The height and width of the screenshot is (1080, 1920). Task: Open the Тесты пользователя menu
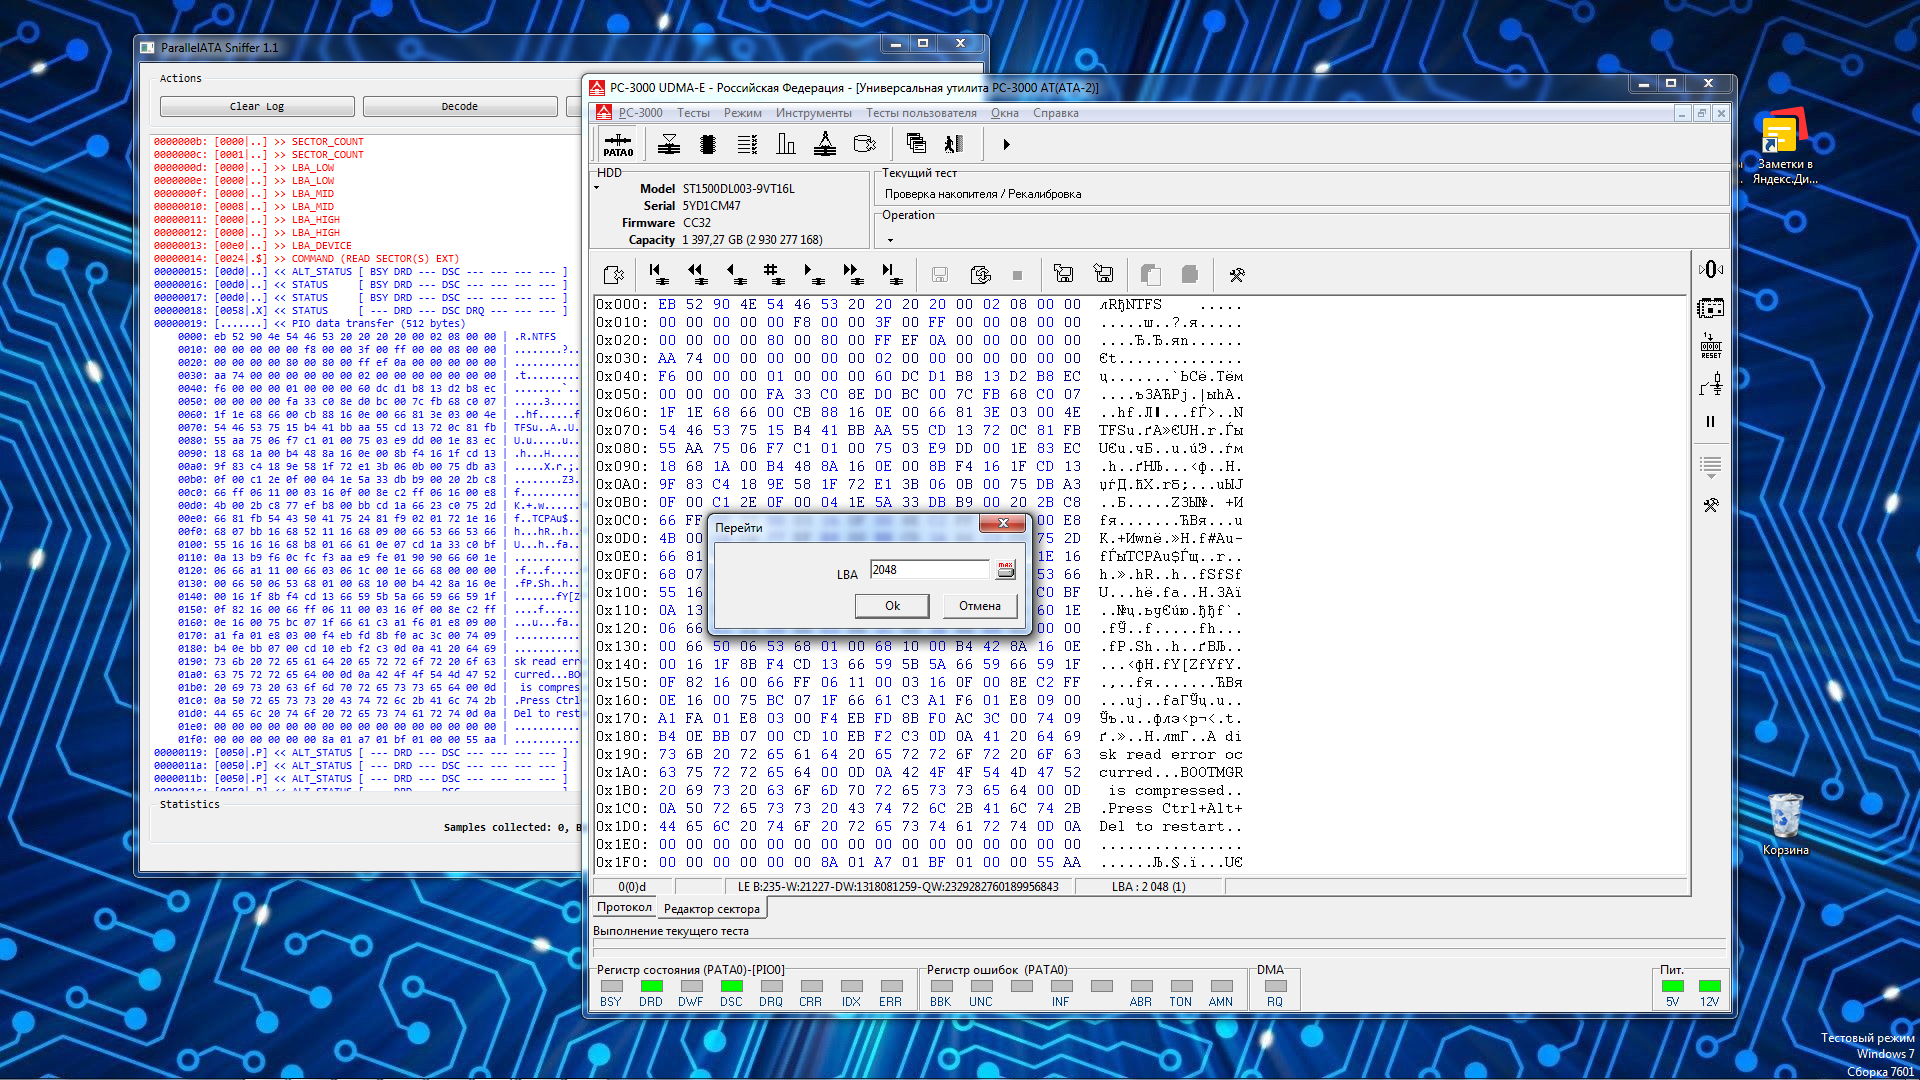tap(921, 113)
